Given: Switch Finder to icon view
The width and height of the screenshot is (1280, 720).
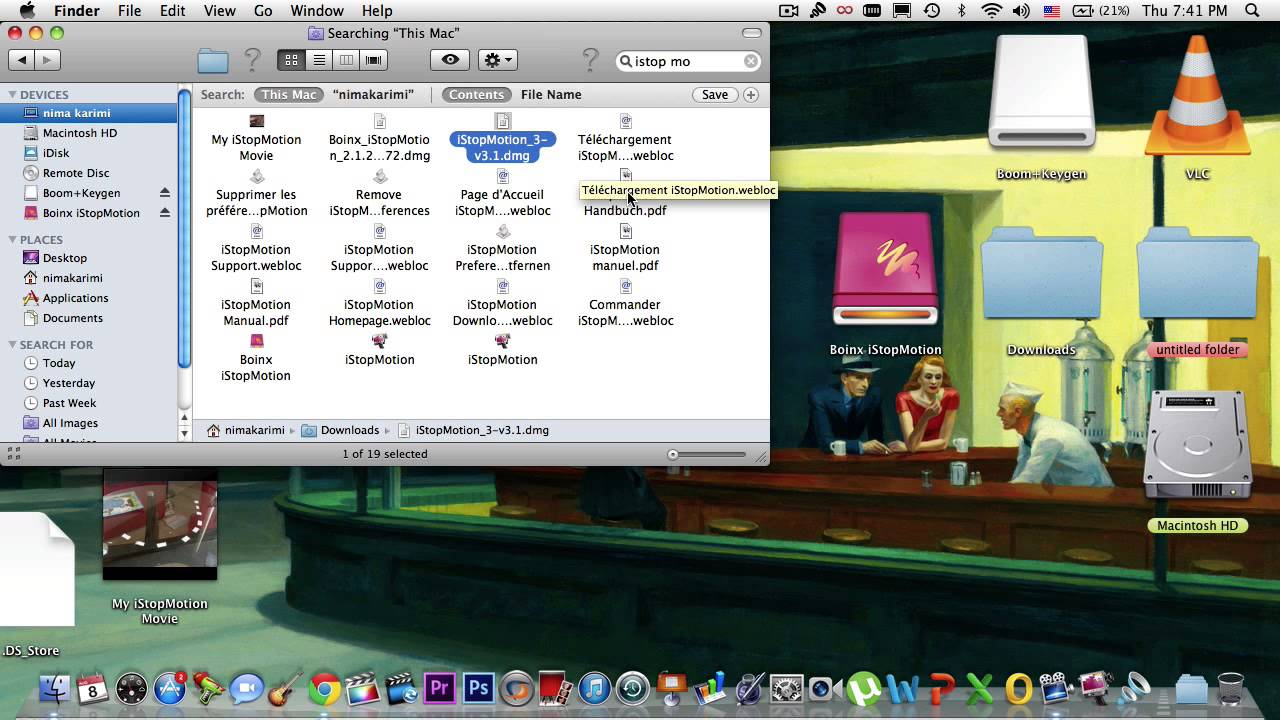Looking at the screenshot, I should (291, 60).
